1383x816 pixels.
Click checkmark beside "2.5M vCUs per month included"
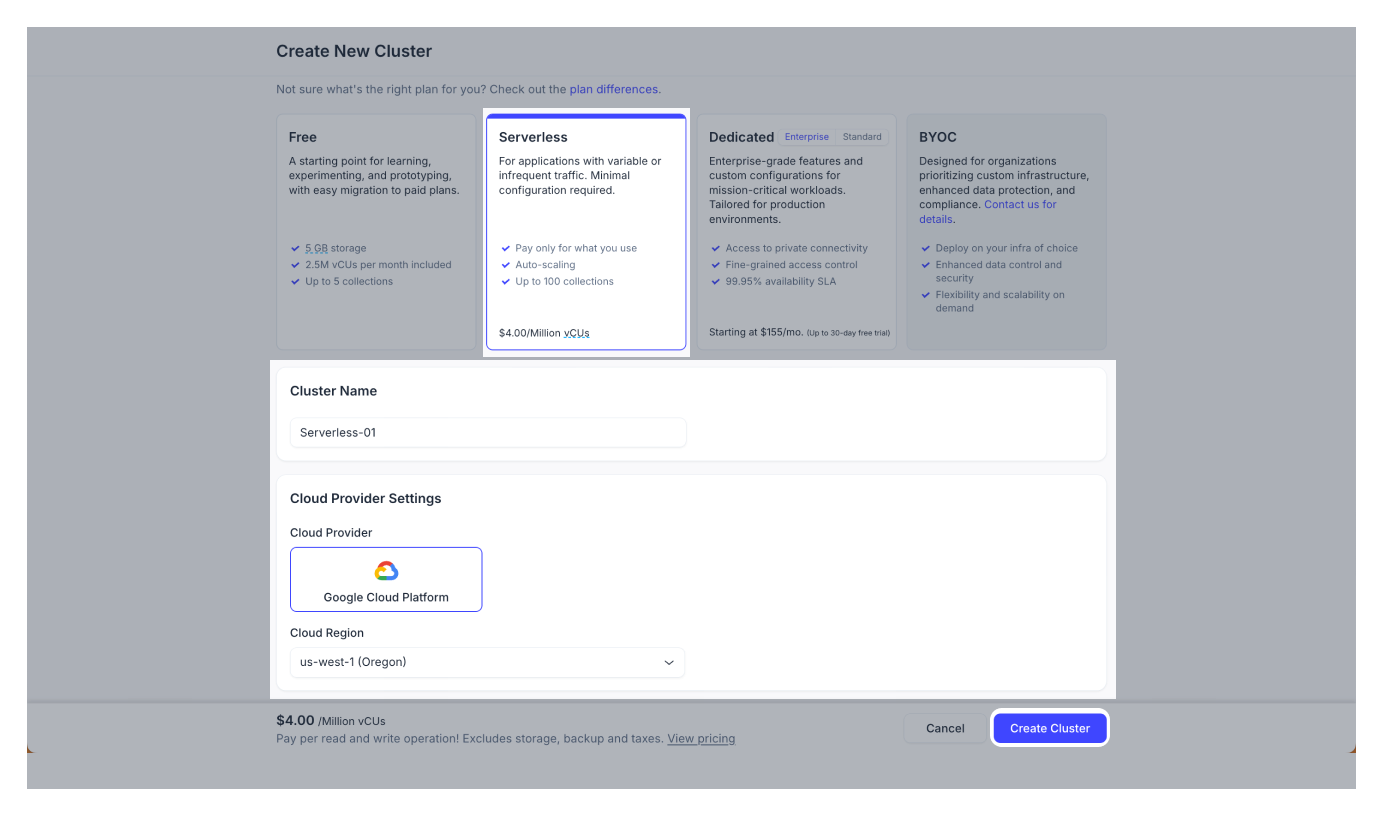pos(295,265)
